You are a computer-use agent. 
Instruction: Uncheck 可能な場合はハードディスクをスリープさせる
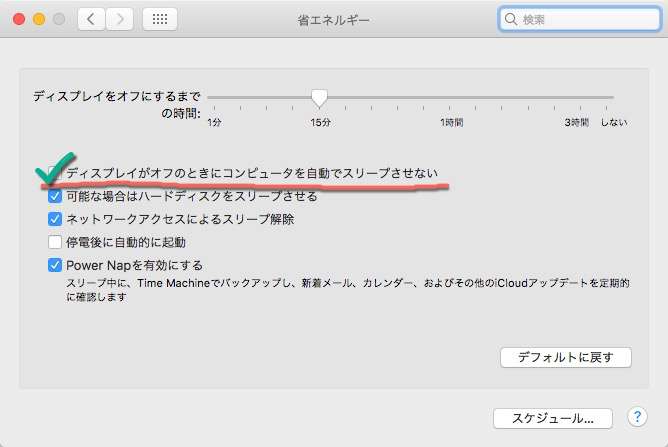[55, 196]
